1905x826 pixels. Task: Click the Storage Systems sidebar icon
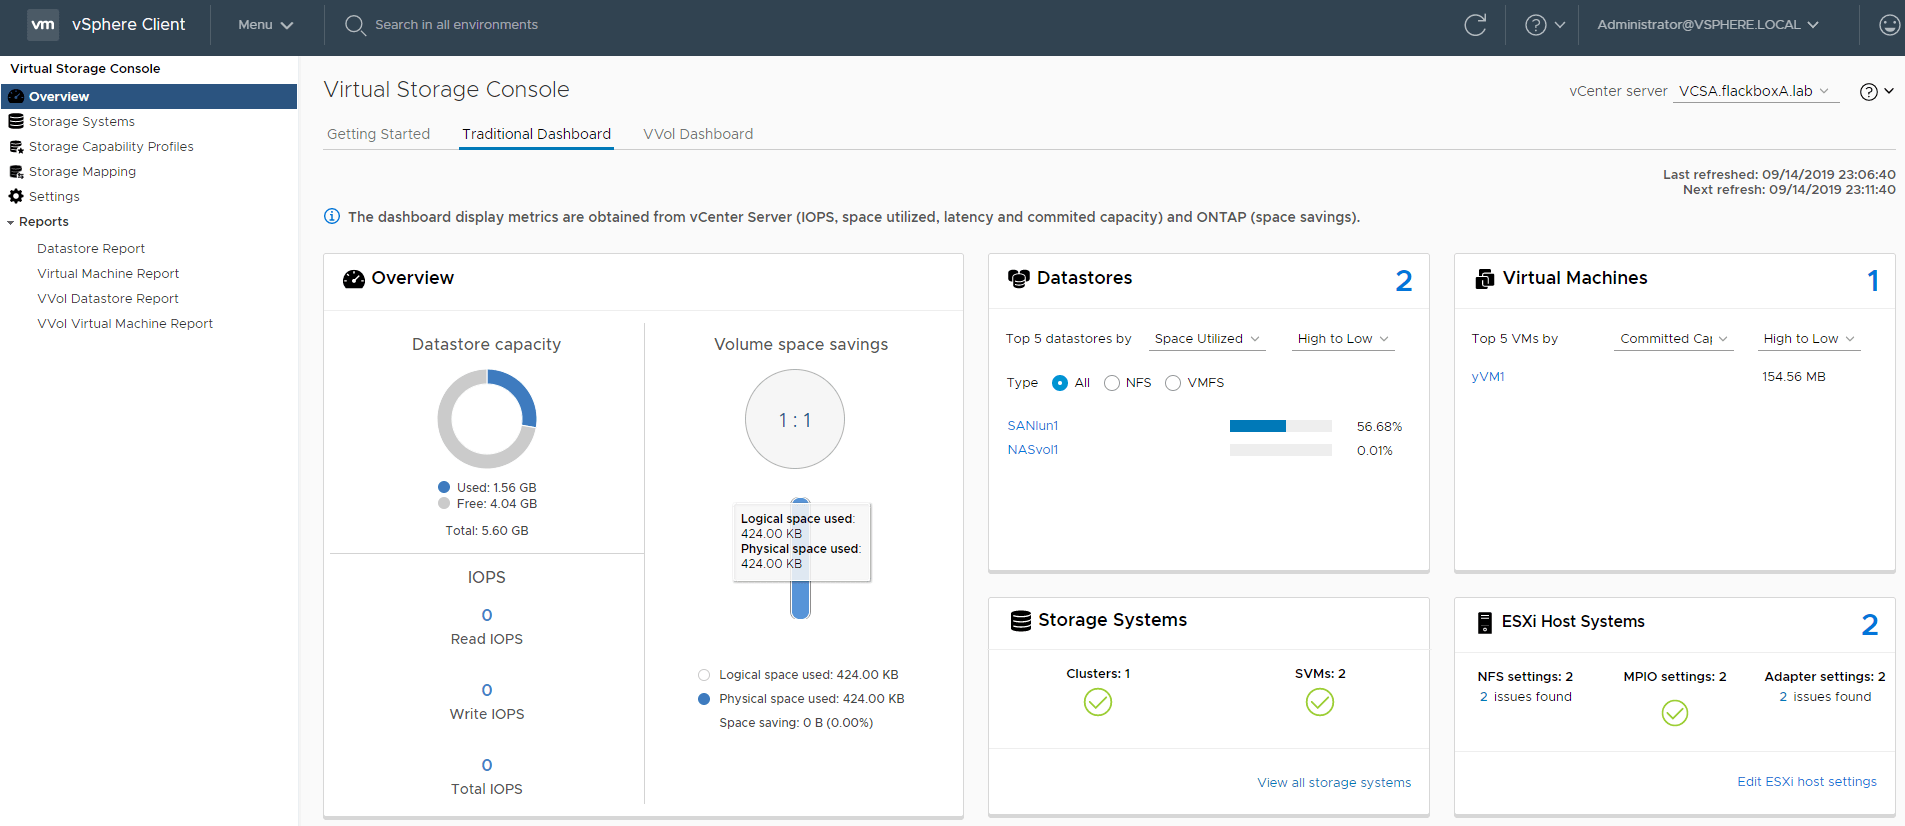[x=16, y=121]
